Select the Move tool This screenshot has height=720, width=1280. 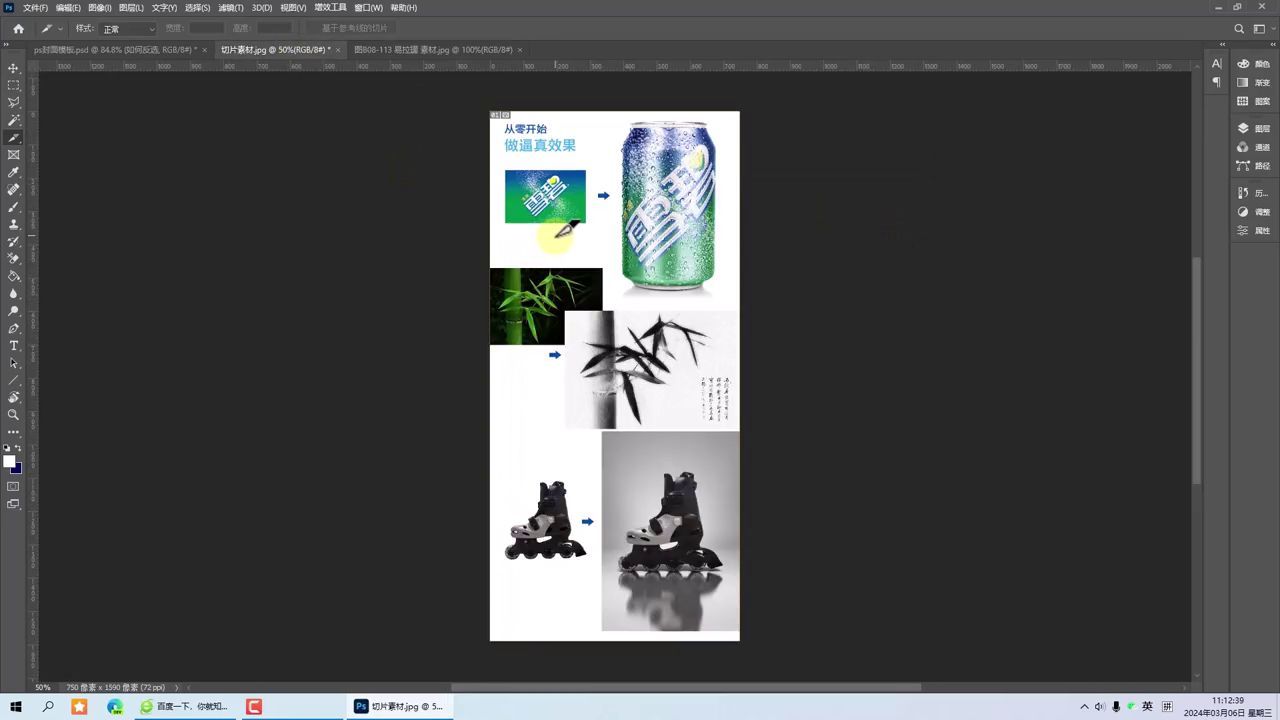point(14,68)
